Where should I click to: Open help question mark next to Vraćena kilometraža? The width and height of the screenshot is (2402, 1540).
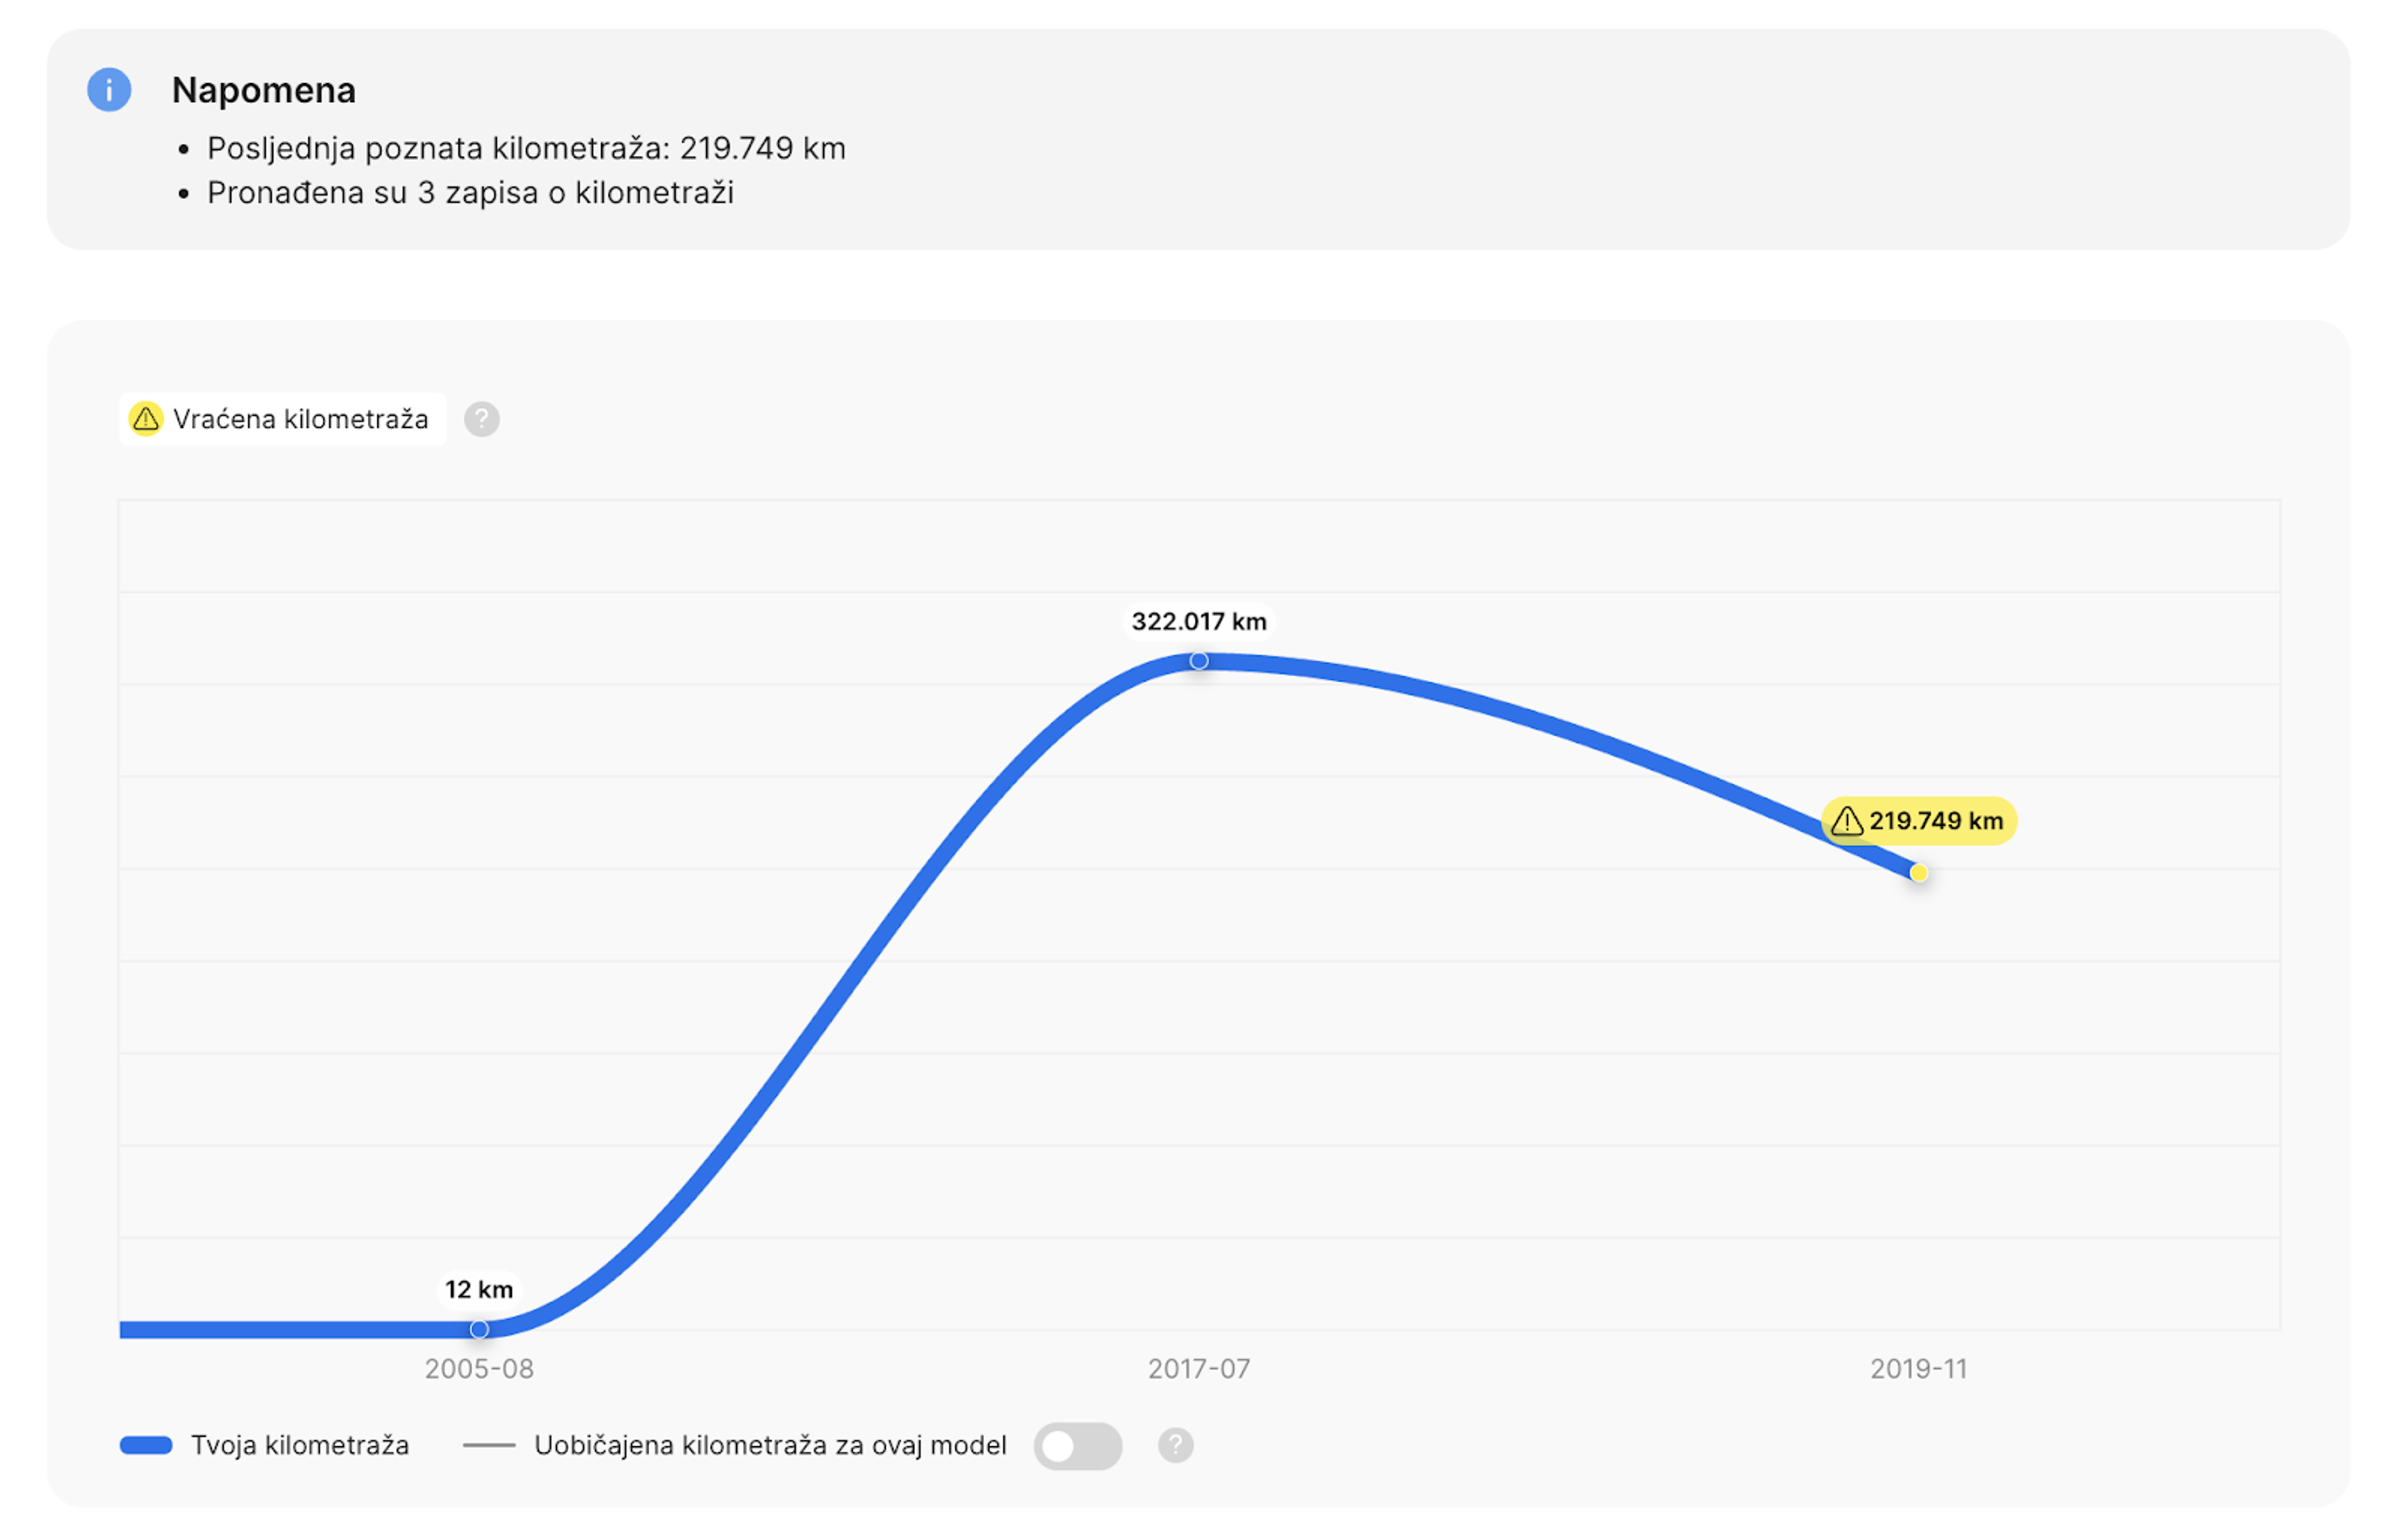point(482,419)
